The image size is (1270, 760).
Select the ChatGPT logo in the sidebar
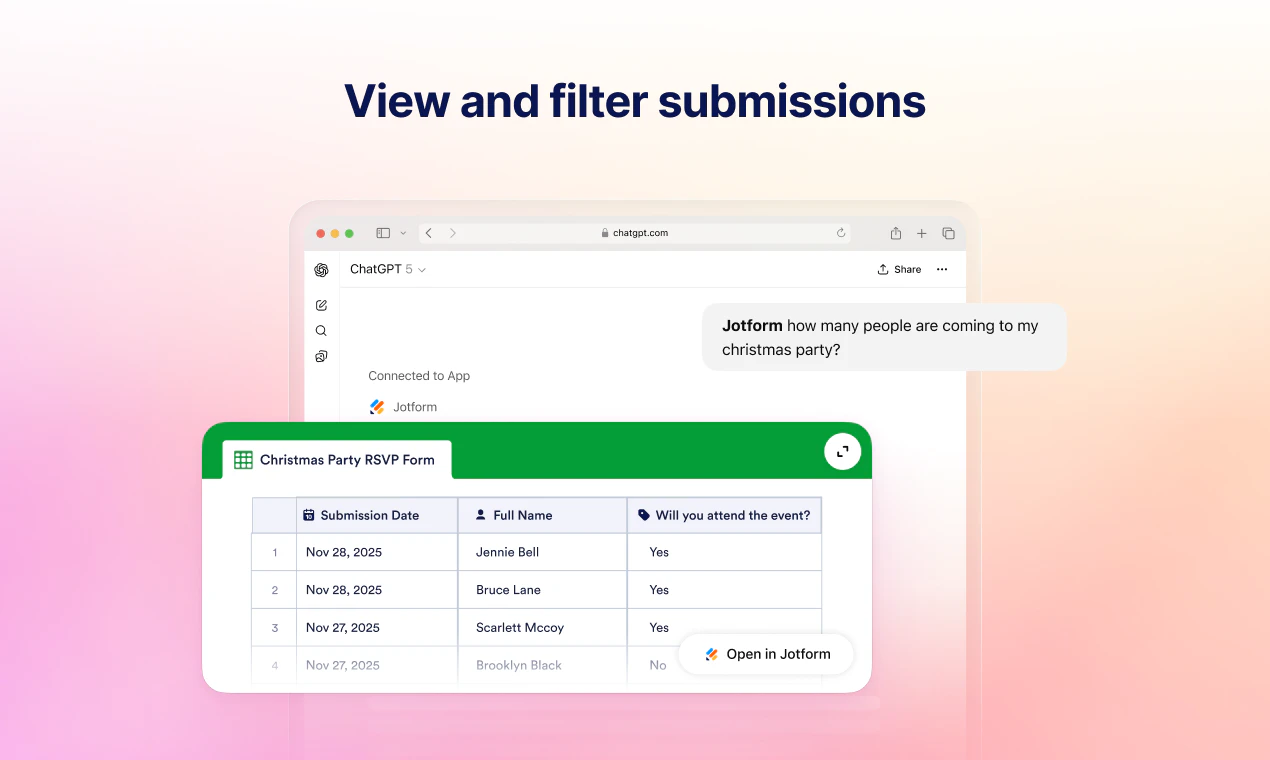point(321,269)
